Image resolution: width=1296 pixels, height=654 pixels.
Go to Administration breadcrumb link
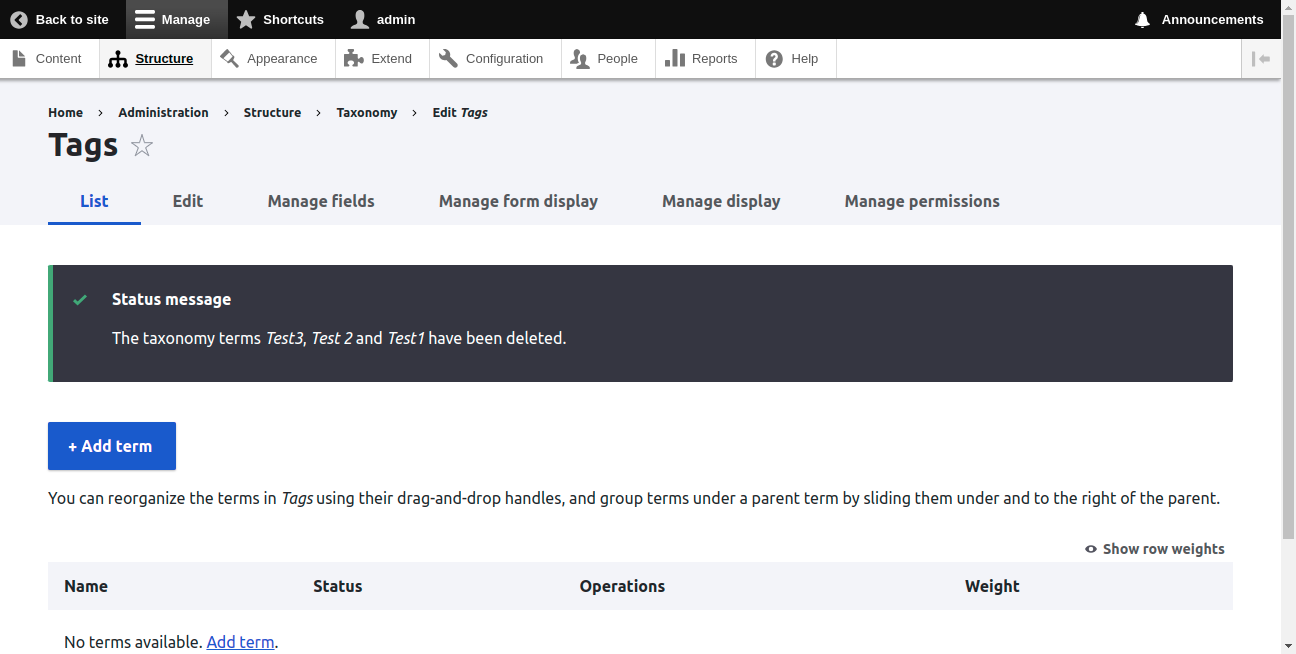pyautogui.click(x=163, y=113)
